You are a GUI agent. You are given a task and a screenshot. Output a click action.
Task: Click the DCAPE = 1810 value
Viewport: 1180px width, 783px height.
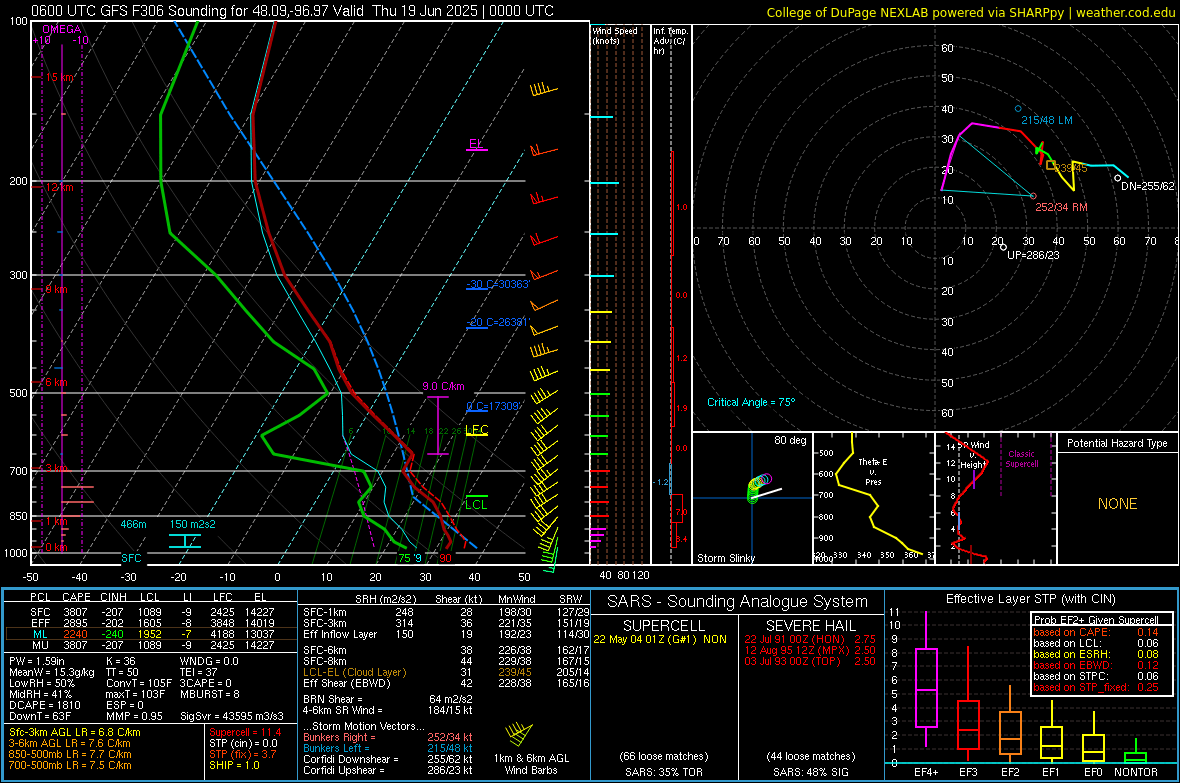point(45,705)
